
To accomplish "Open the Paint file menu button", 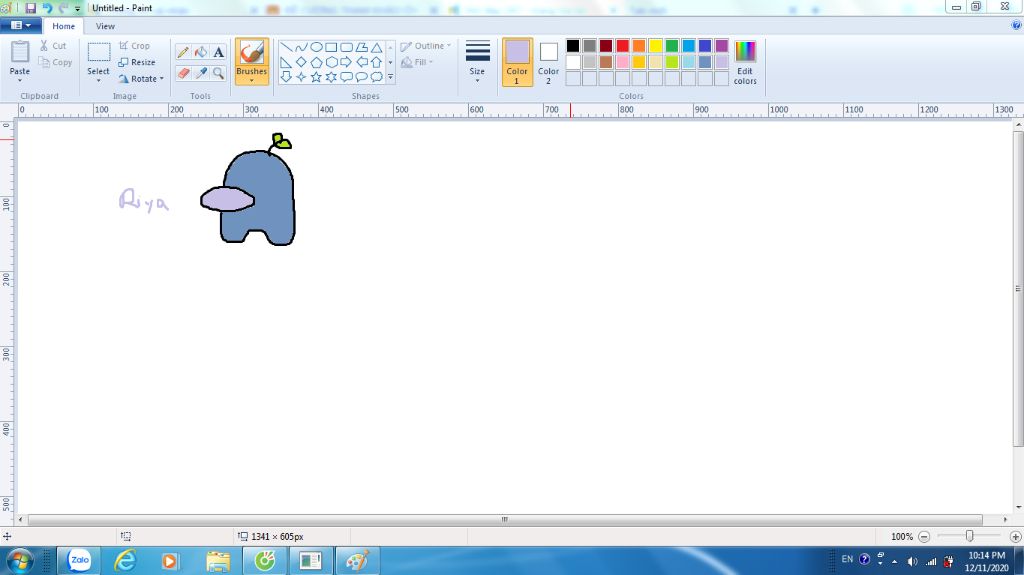I will tap(21, 25).
